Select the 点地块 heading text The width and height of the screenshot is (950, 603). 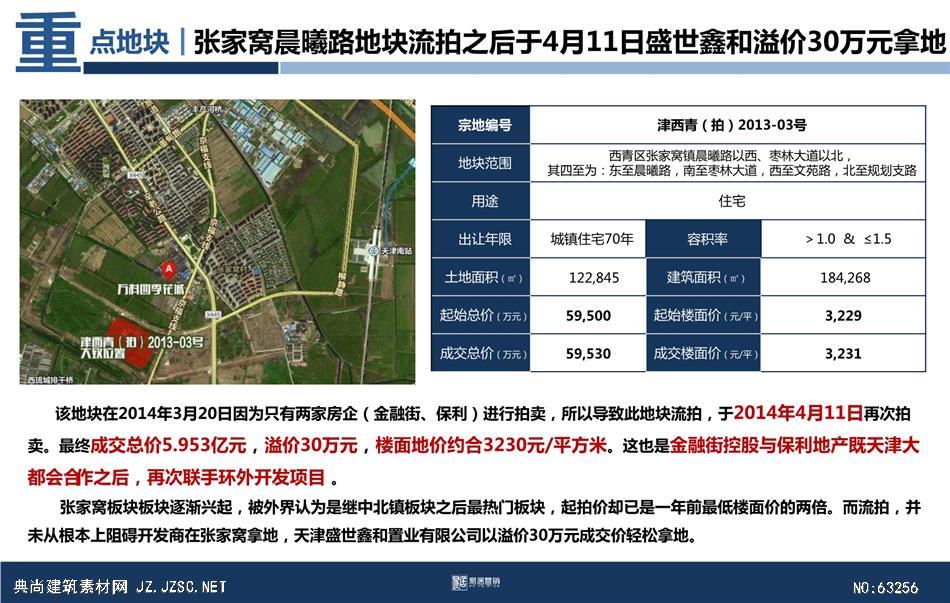(x=129, y=42)
